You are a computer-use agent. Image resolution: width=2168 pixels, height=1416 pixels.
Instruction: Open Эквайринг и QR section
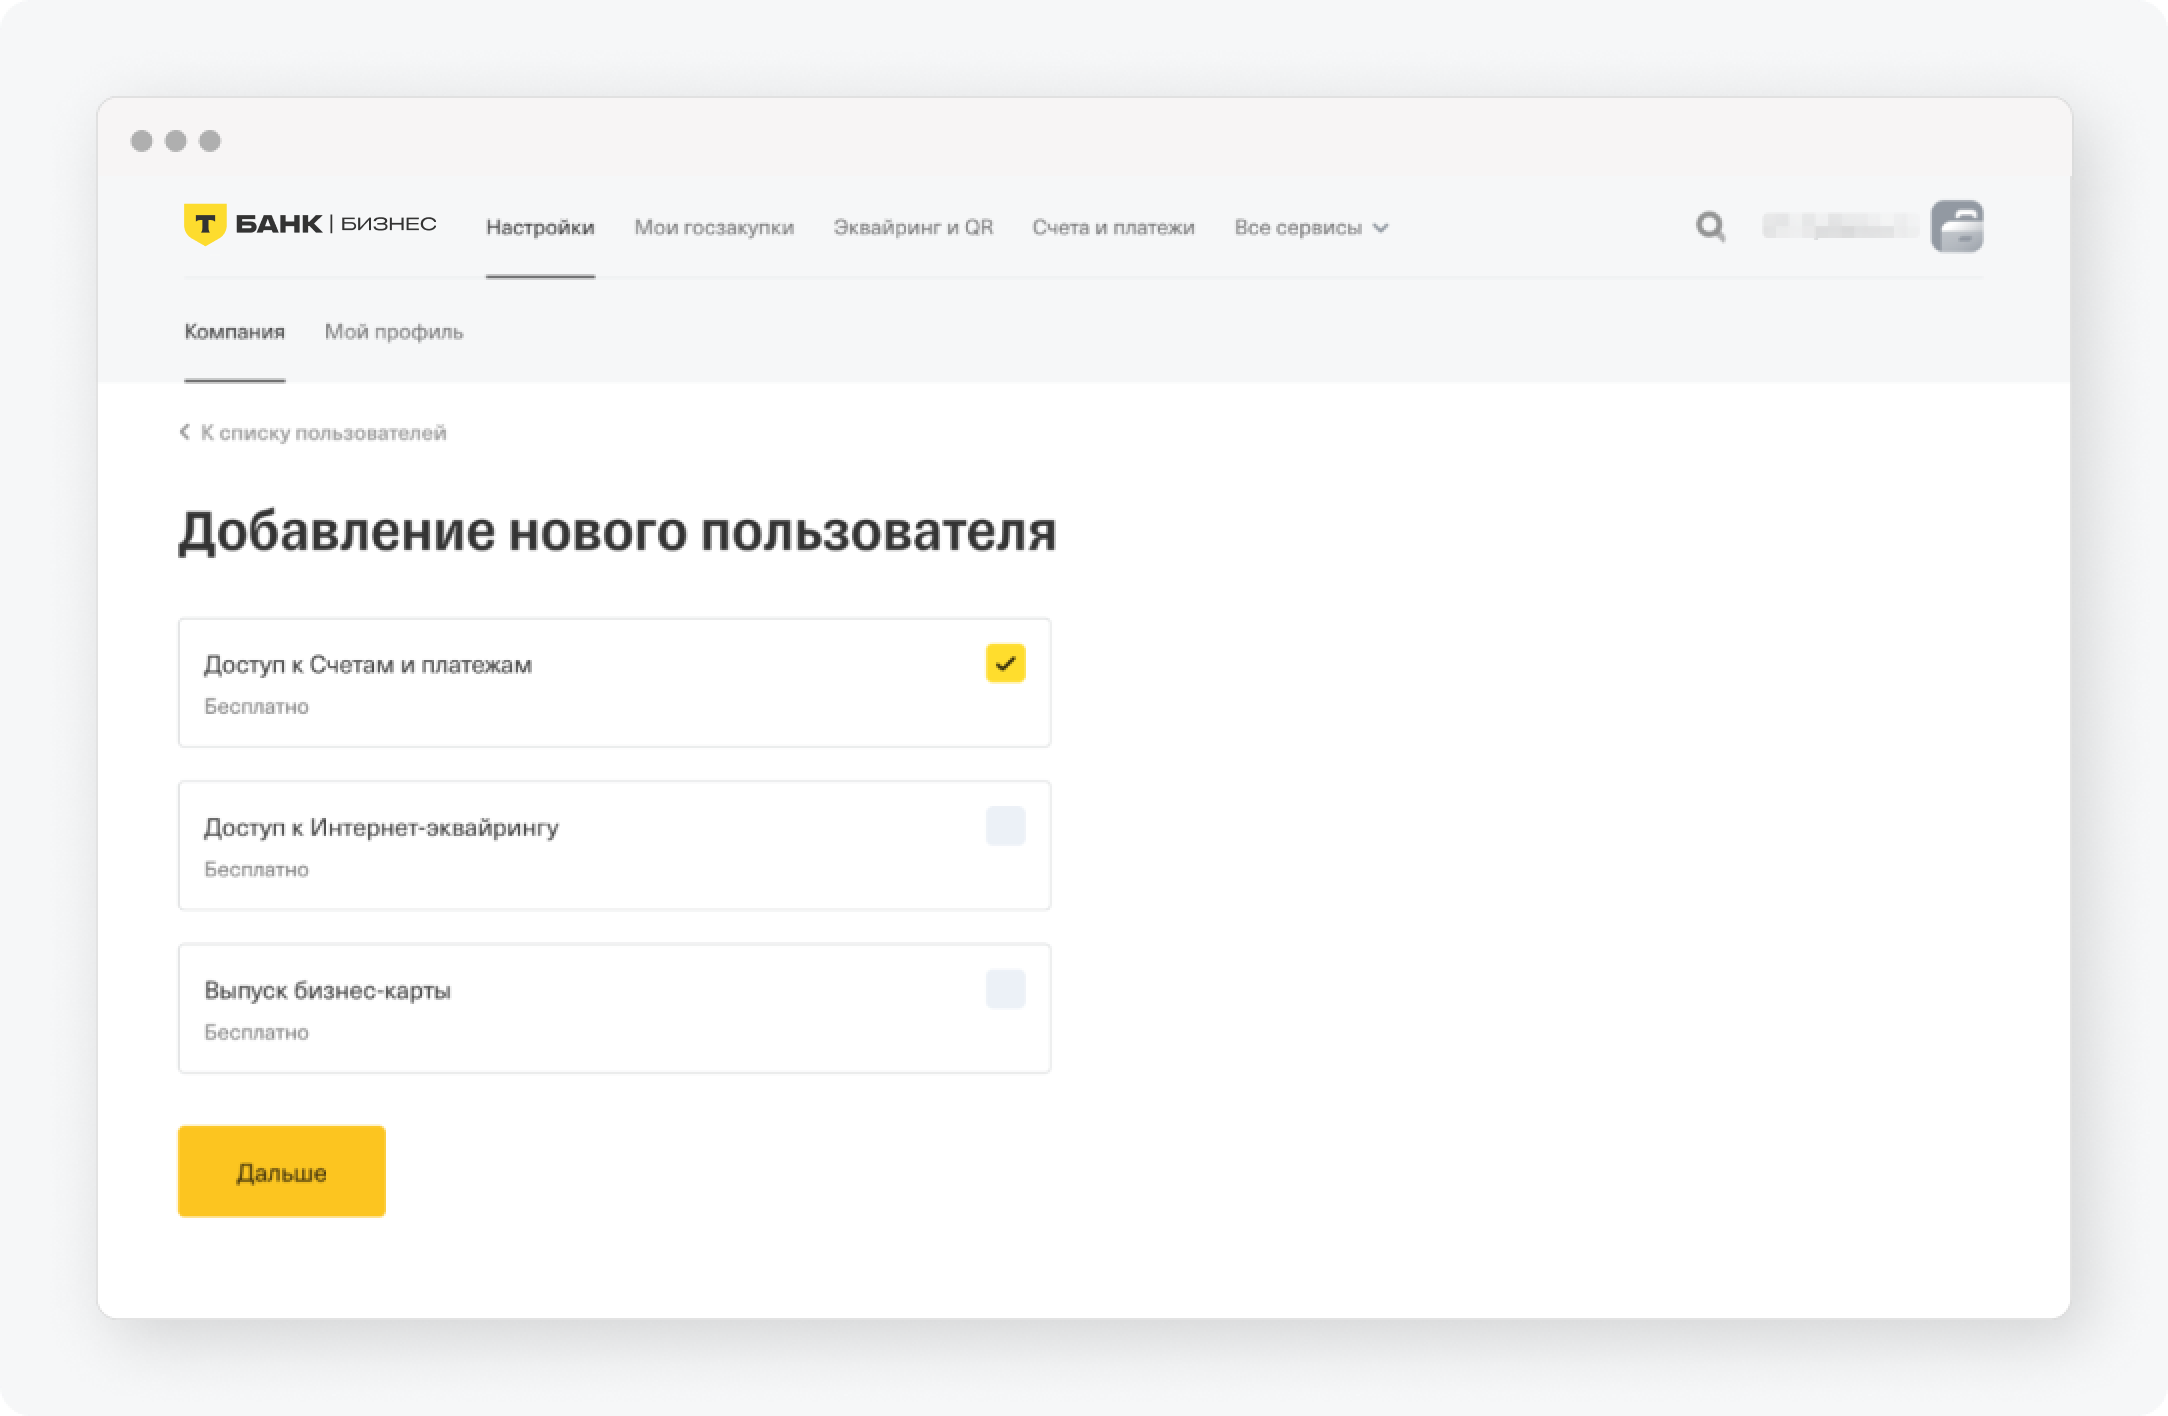pyautogui.click(x=913, y=227)
